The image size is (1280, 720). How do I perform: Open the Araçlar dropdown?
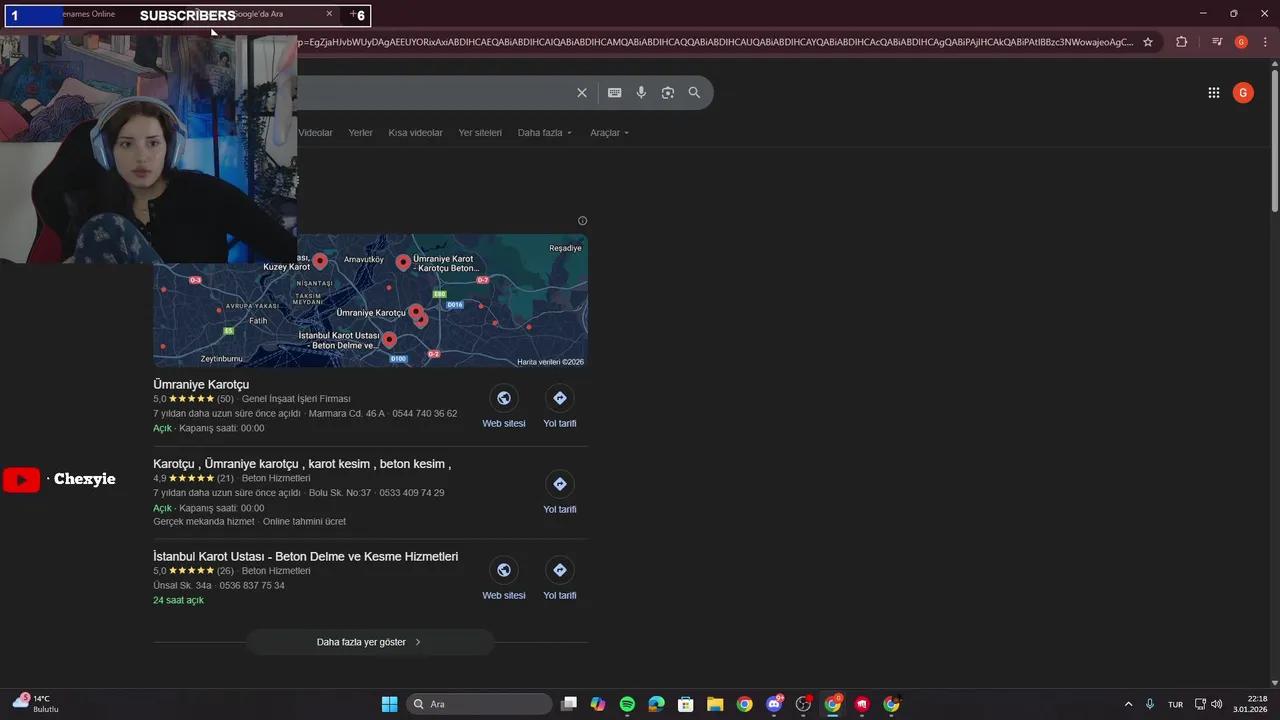coord(608,132)
